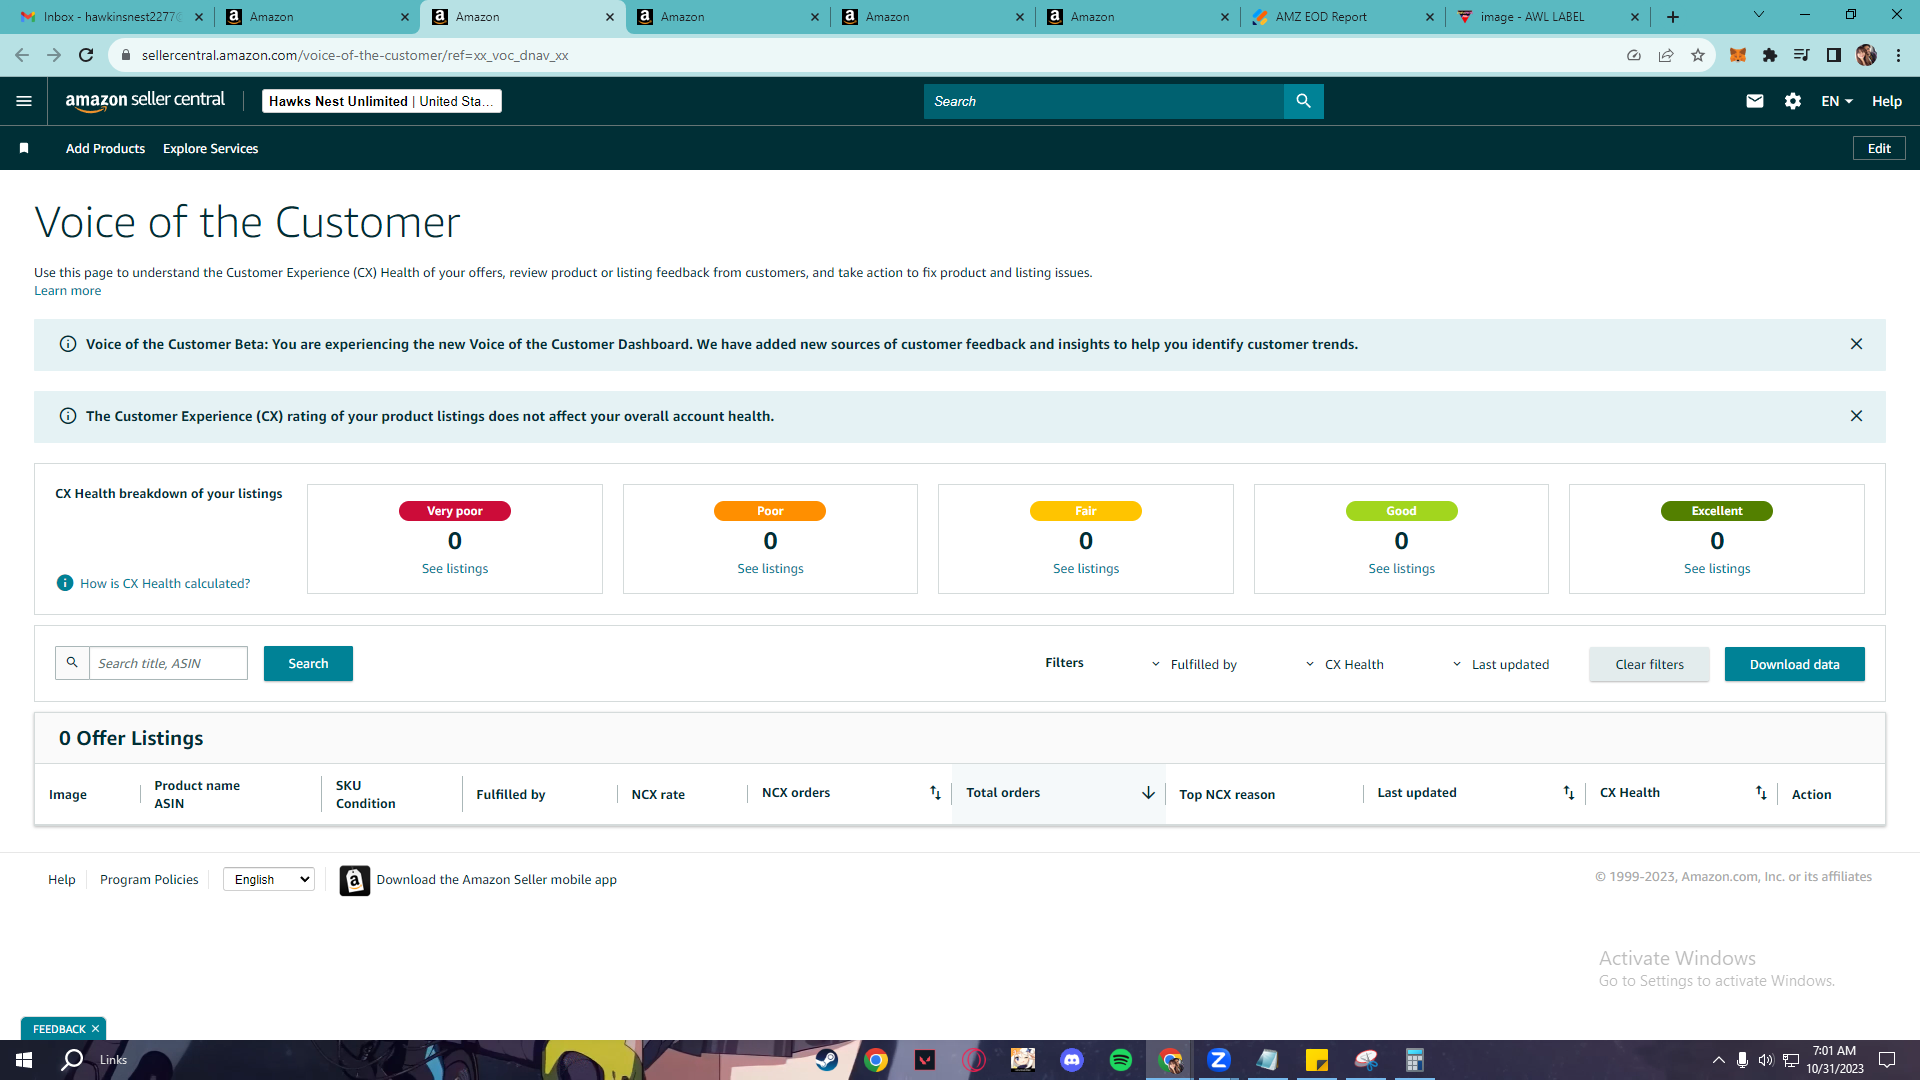Viewport: 1920px width, 1080px height.
Task: Open the Explore Services menu item
Action: pos(210,148)
